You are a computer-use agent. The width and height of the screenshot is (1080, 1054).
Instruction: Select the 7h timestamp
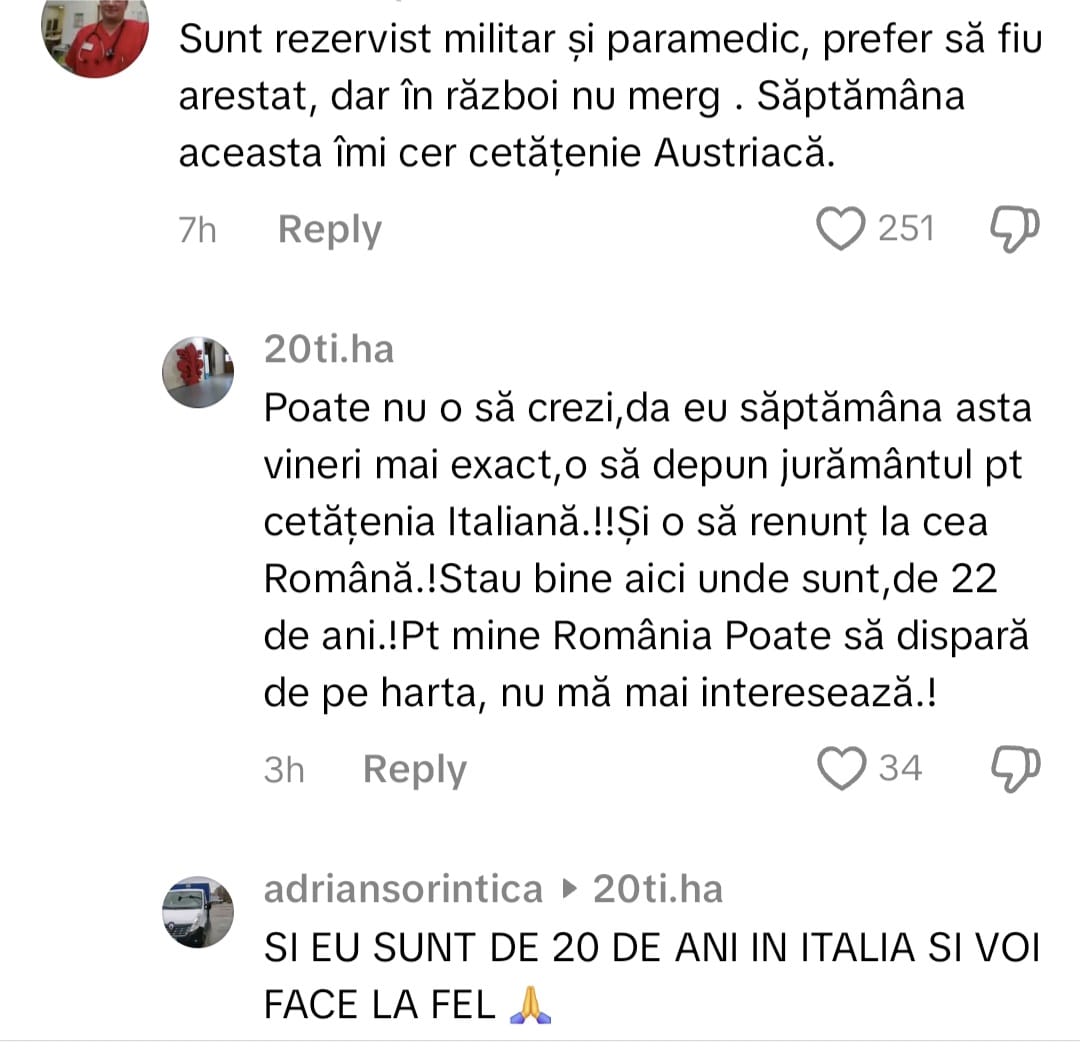tap(198, 230)
